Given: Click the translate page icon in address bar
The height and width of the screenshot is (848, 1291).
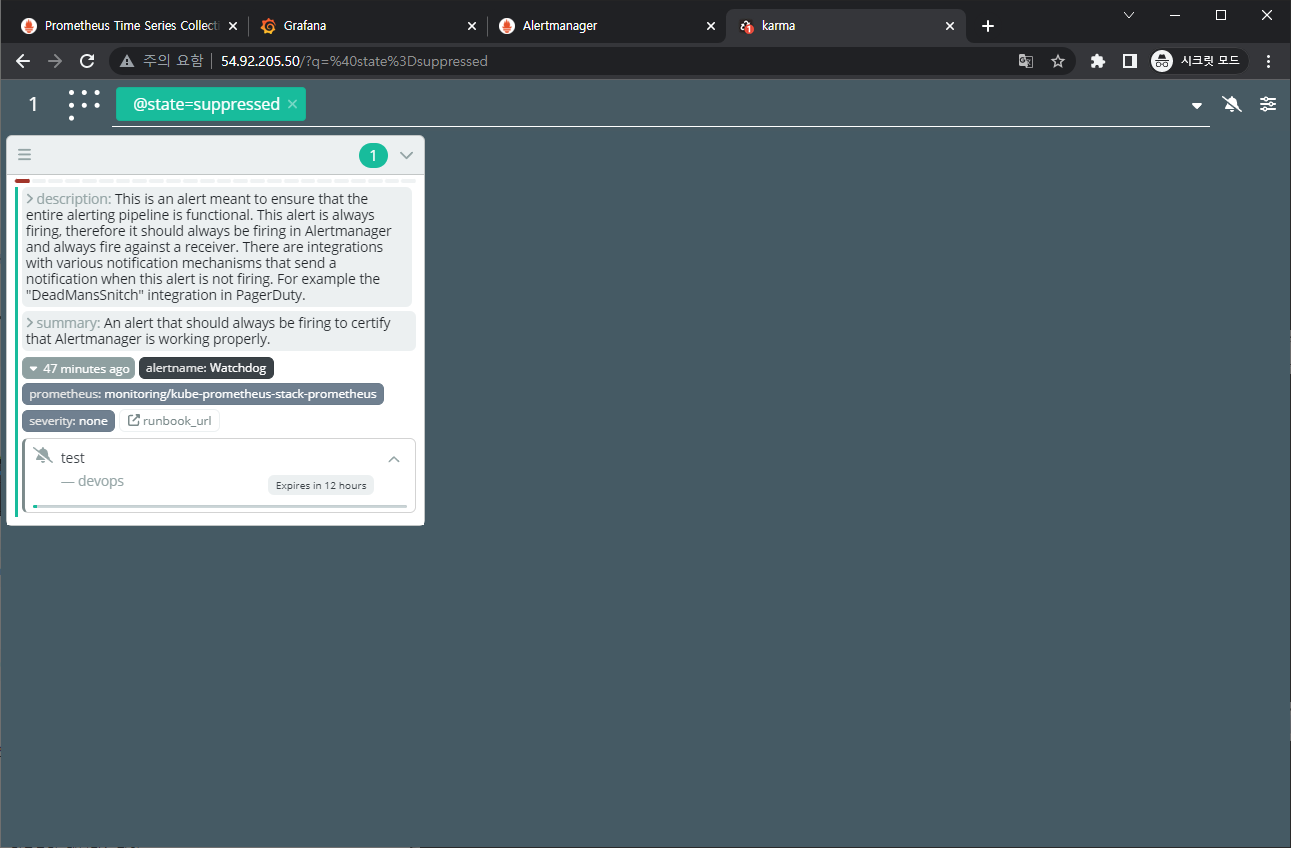Looking at the screenshot, I should (x=1026, y=61).
